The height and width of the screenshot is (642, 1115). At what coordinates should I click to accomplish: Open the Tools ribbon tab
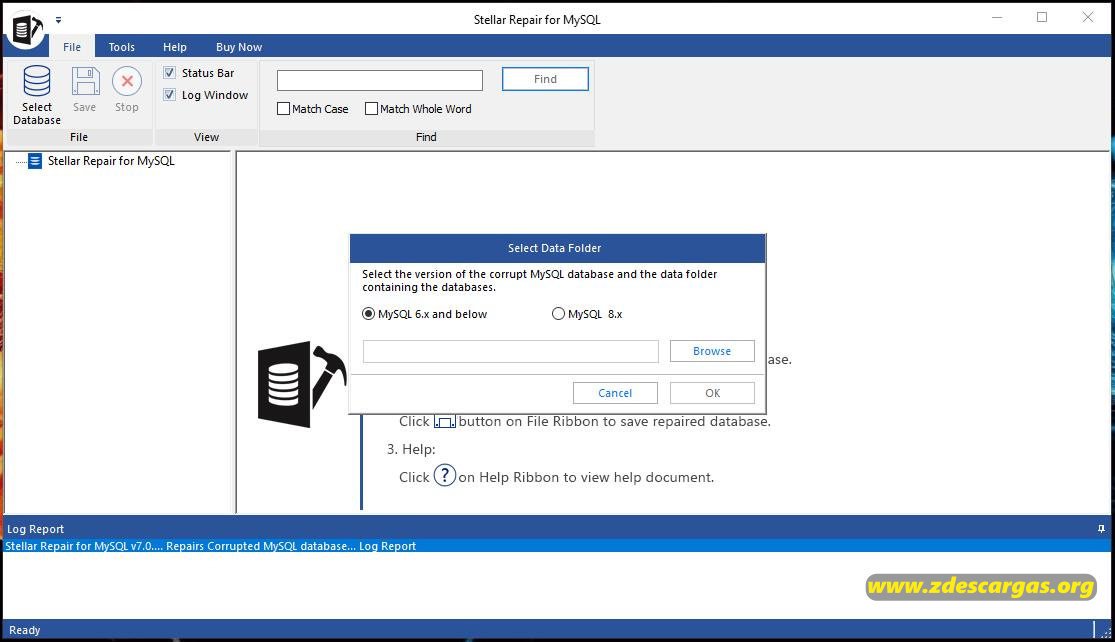122,47
